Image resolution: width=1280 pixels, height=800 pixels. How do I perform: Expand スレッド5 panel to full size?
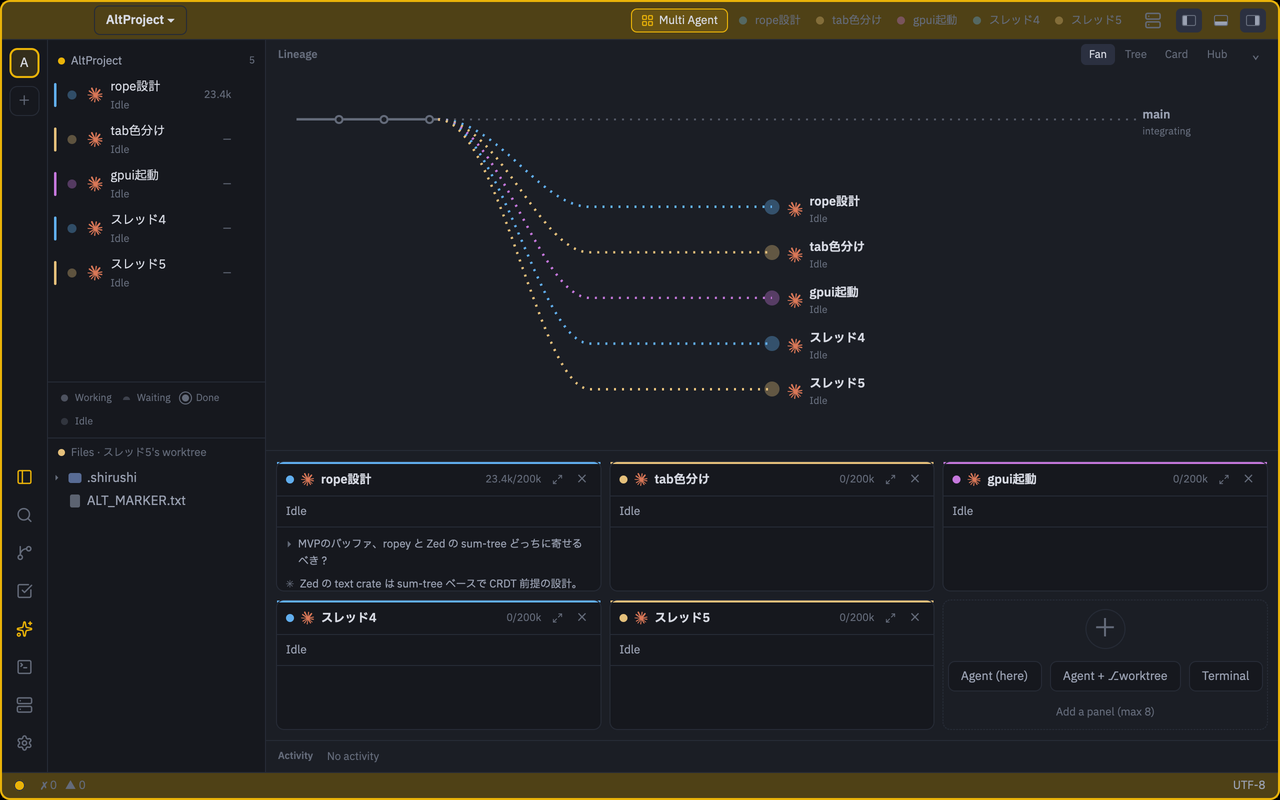coord(891,617)
